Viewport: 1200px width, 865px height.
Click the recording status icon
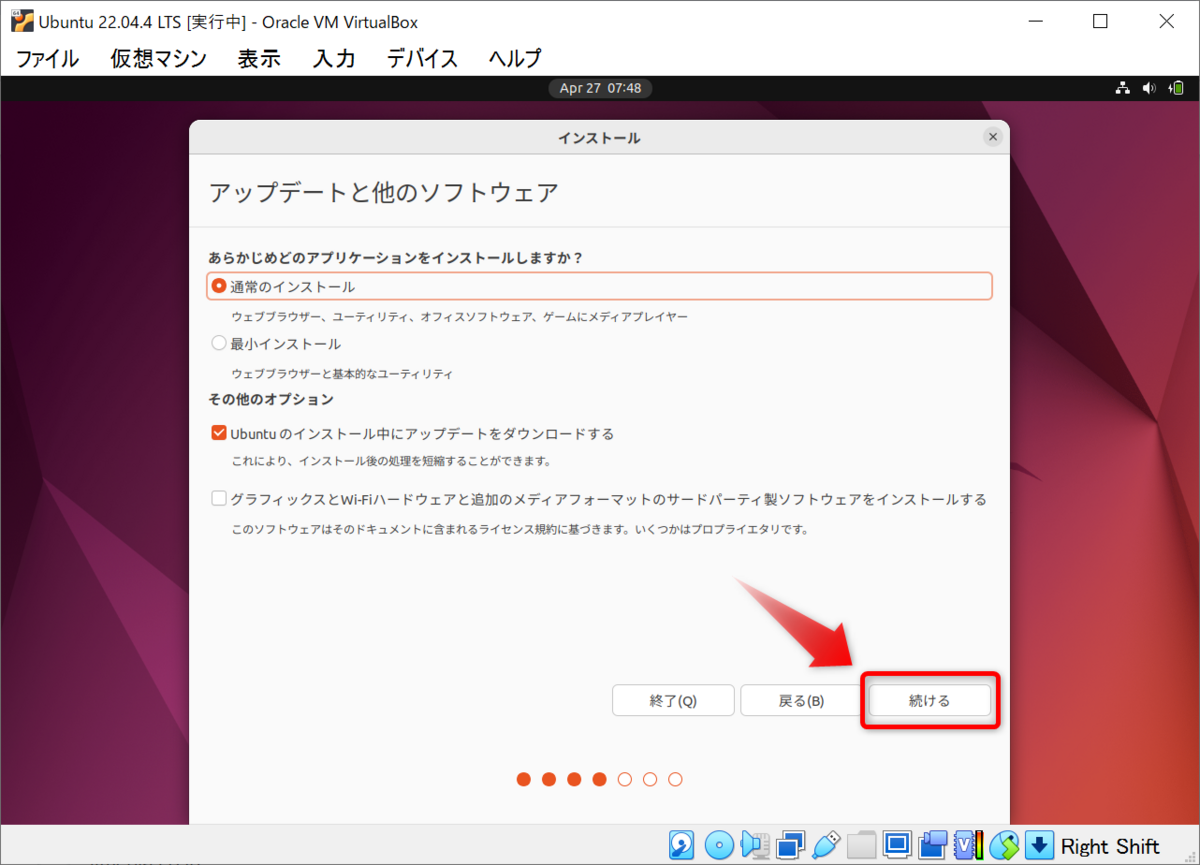[x=932, y=845]
